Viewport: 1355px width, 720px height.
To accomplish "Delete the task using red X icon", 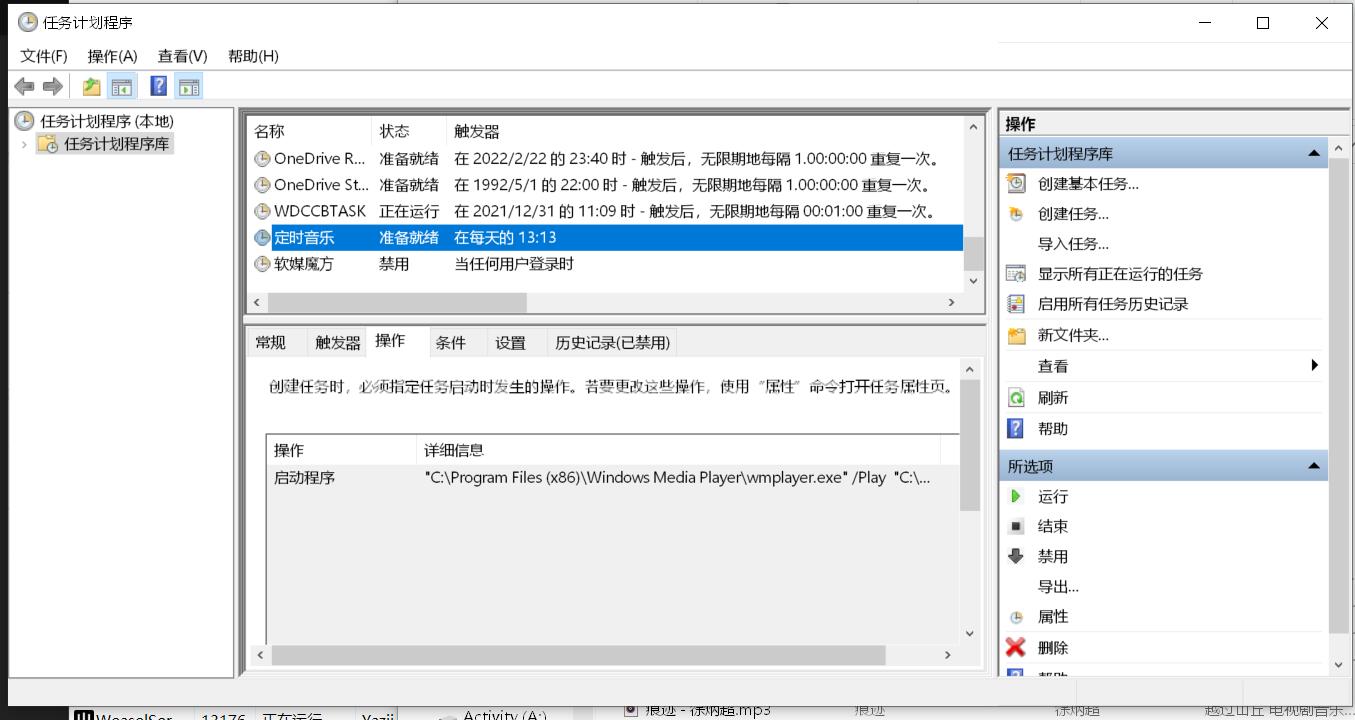I will click(x=1052, y=648).
